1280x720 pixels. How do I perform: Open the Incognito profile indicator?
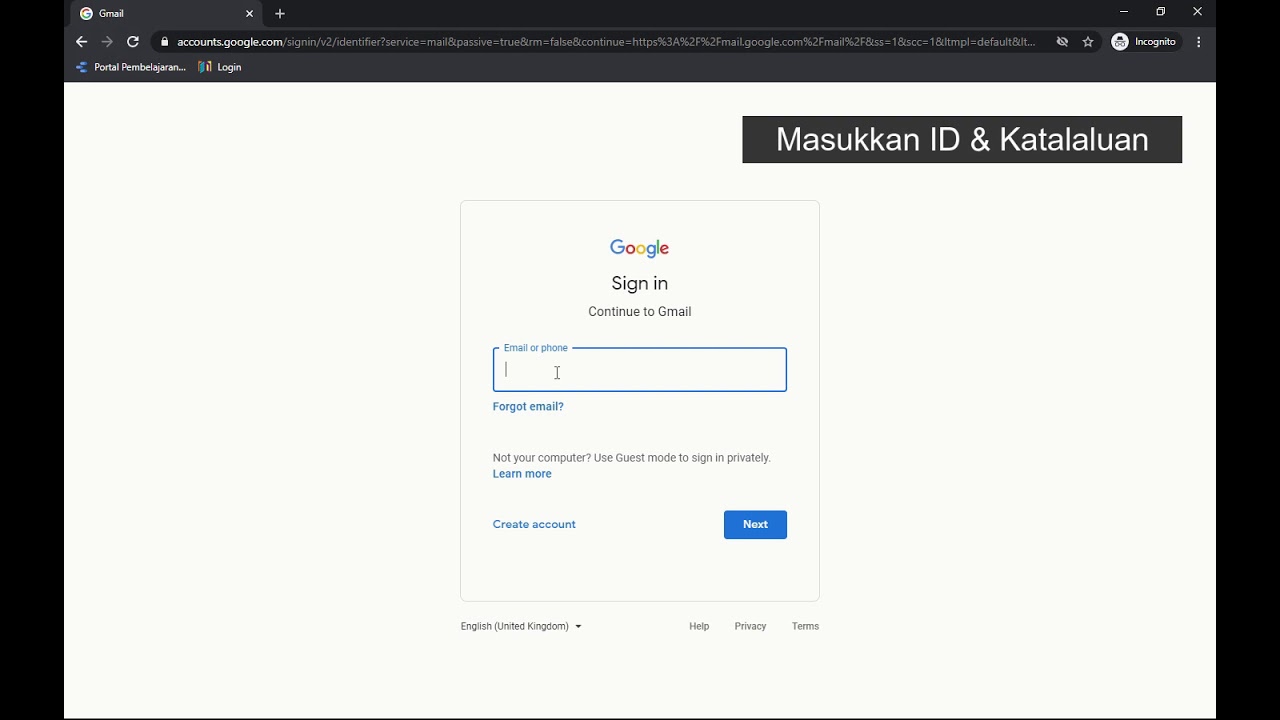point(1145,42)
